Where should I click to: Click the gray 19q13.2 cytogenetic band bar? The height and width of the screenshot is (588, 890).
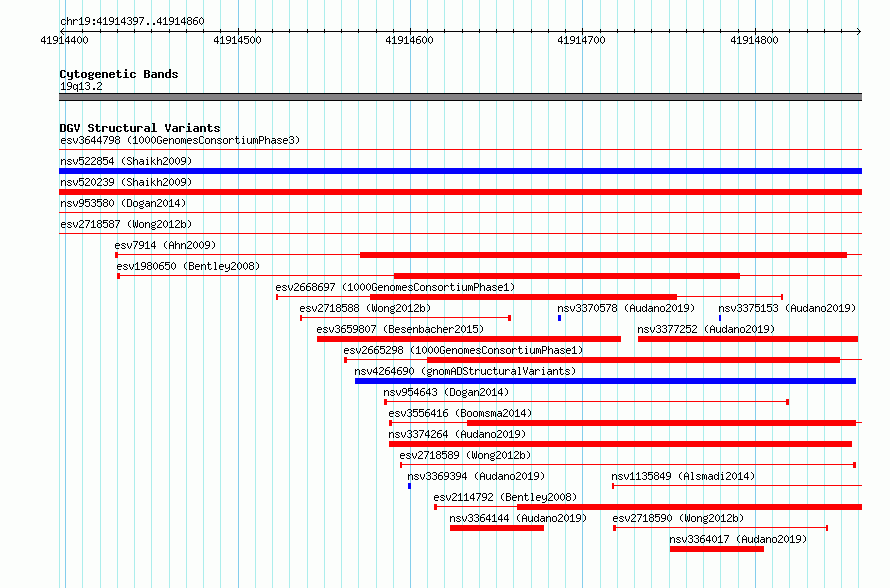pyautogui.click(x=460, y=97)
